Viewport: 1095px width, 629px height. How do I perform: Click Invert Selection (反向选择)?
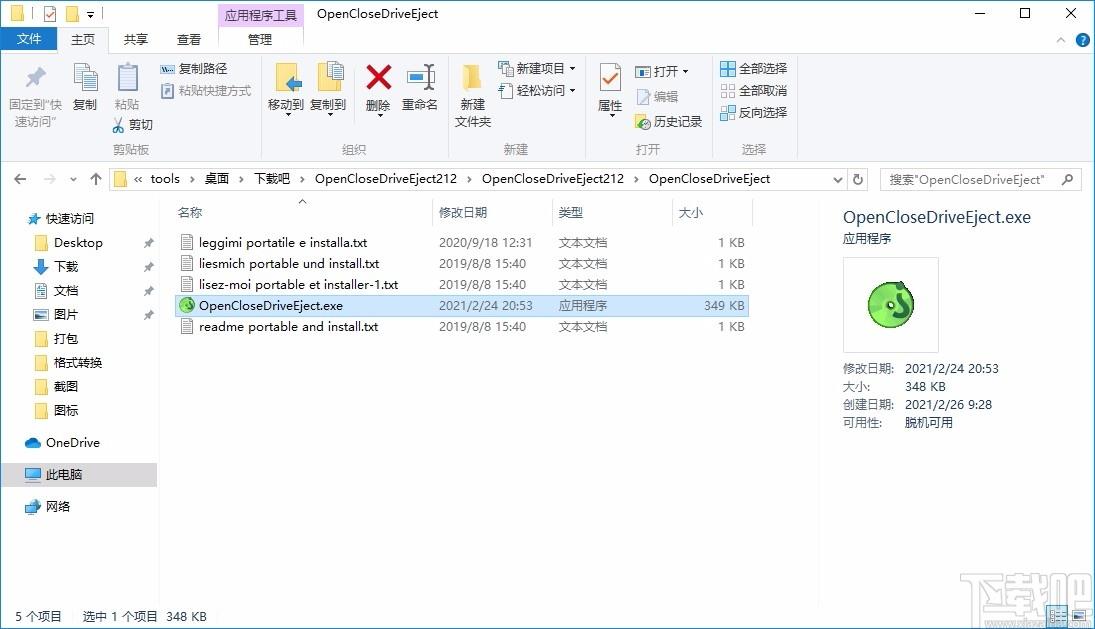coord(754,112)
